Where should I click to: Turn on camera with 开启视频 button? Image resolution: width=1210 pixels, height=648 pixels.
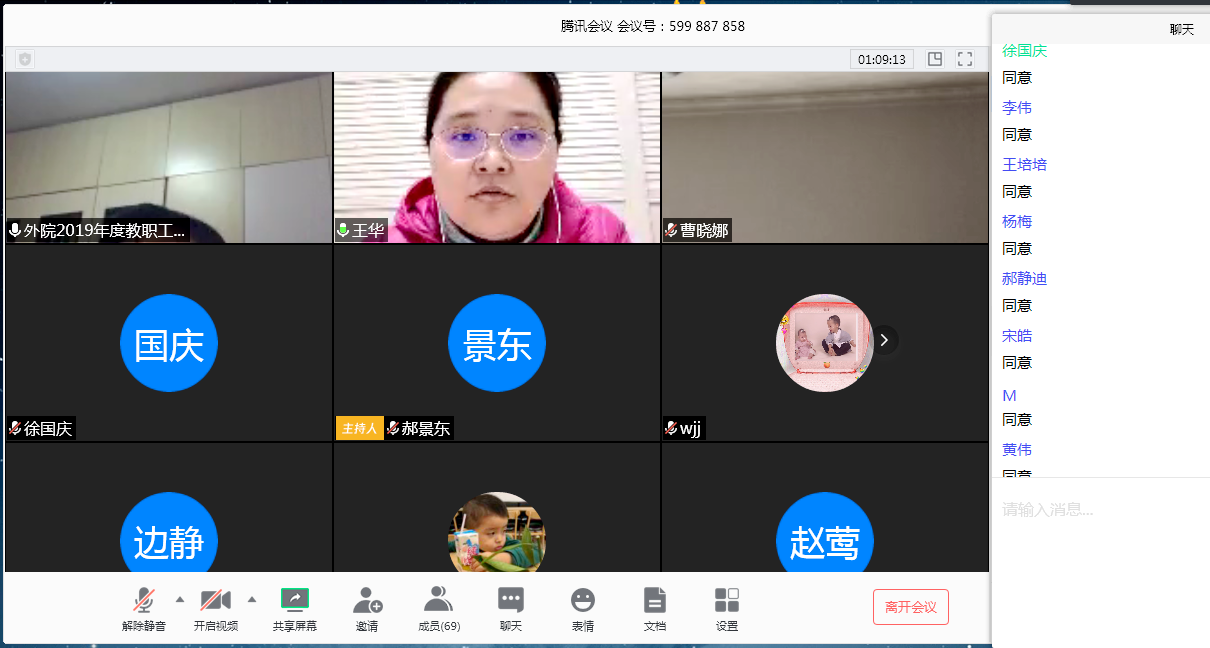pos(216,602)
